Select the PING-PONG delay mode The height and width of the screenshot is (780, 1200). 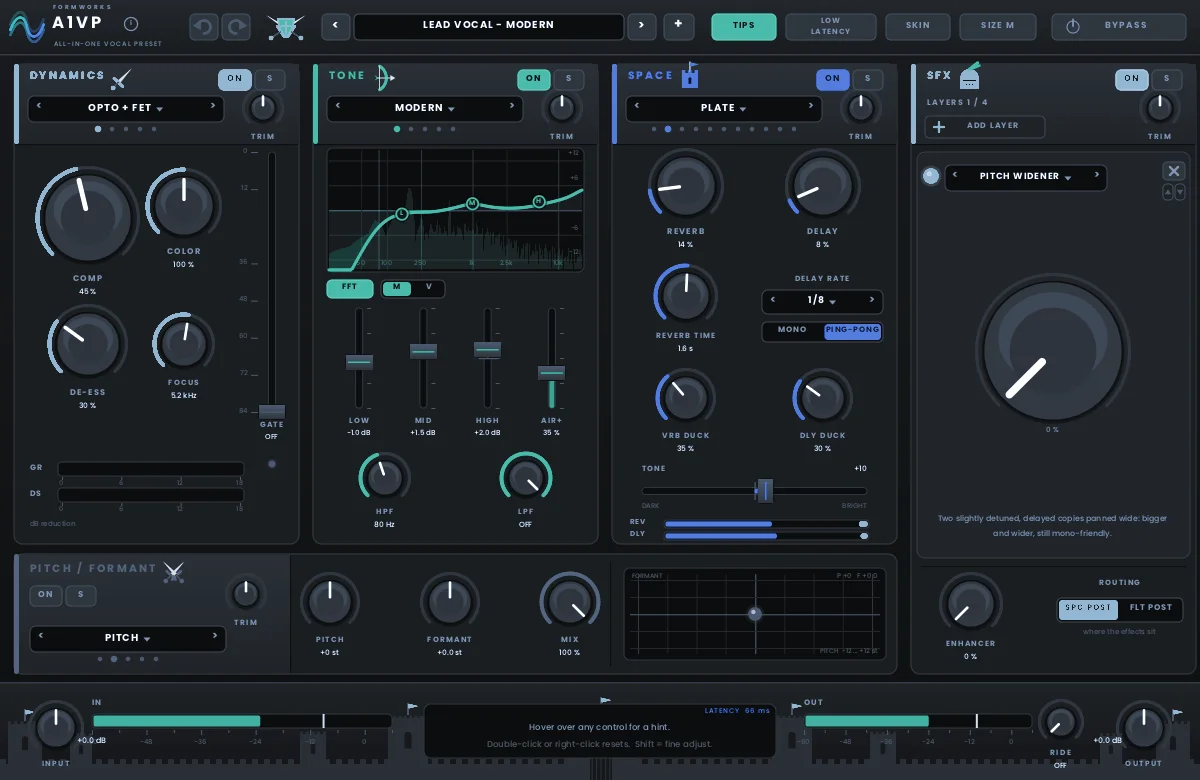point(852,331)
